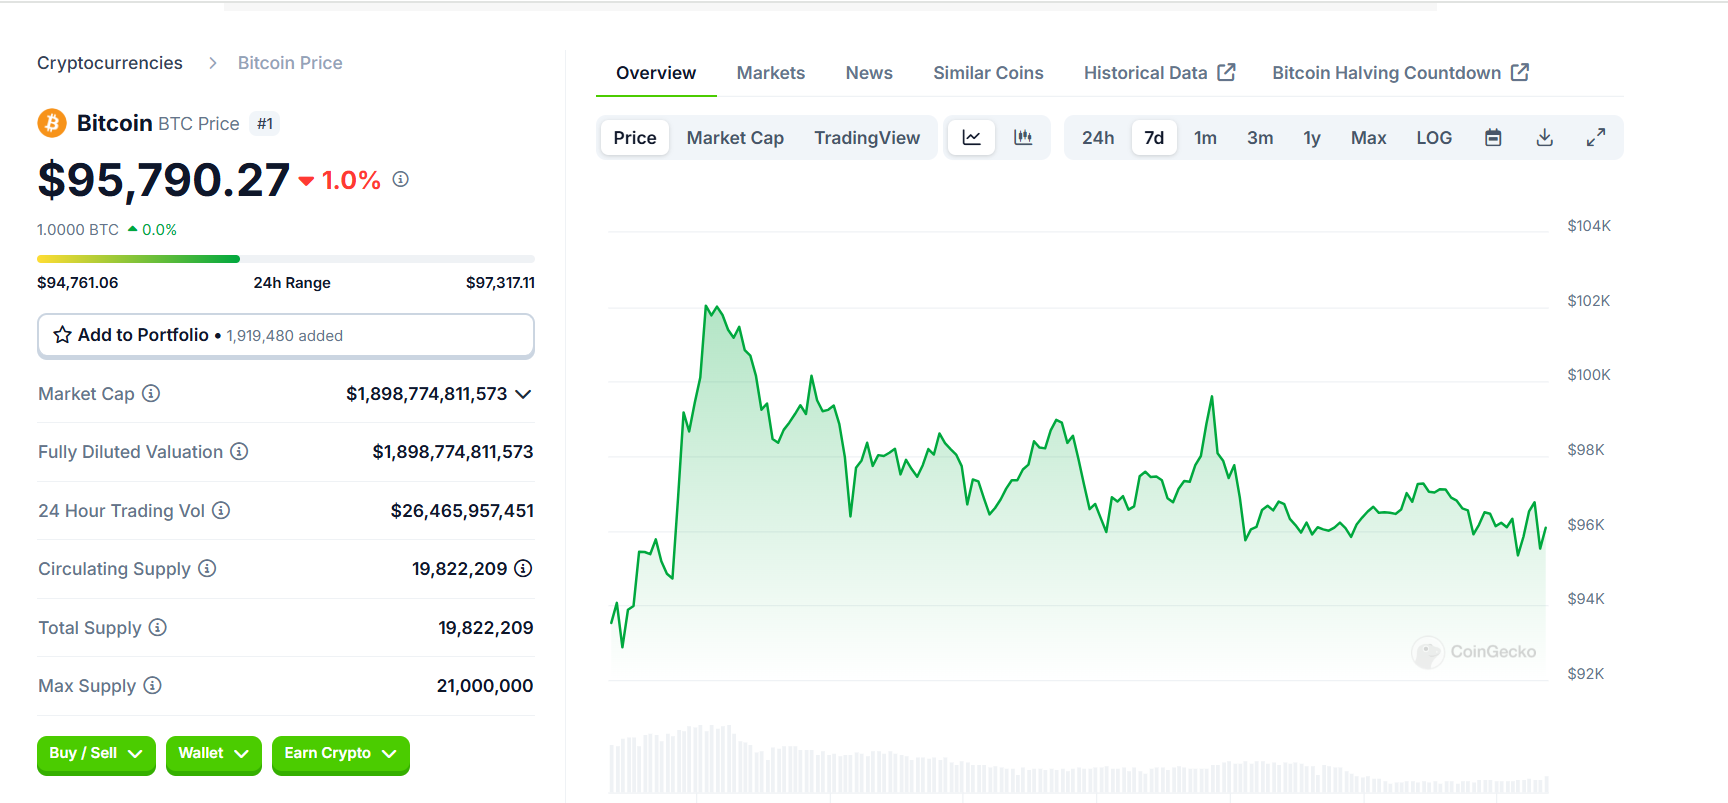Viewport: 1728px width, 803px height.
Task: Select Price chart mode
Action: pyautogui.click(x=635, y=138)
